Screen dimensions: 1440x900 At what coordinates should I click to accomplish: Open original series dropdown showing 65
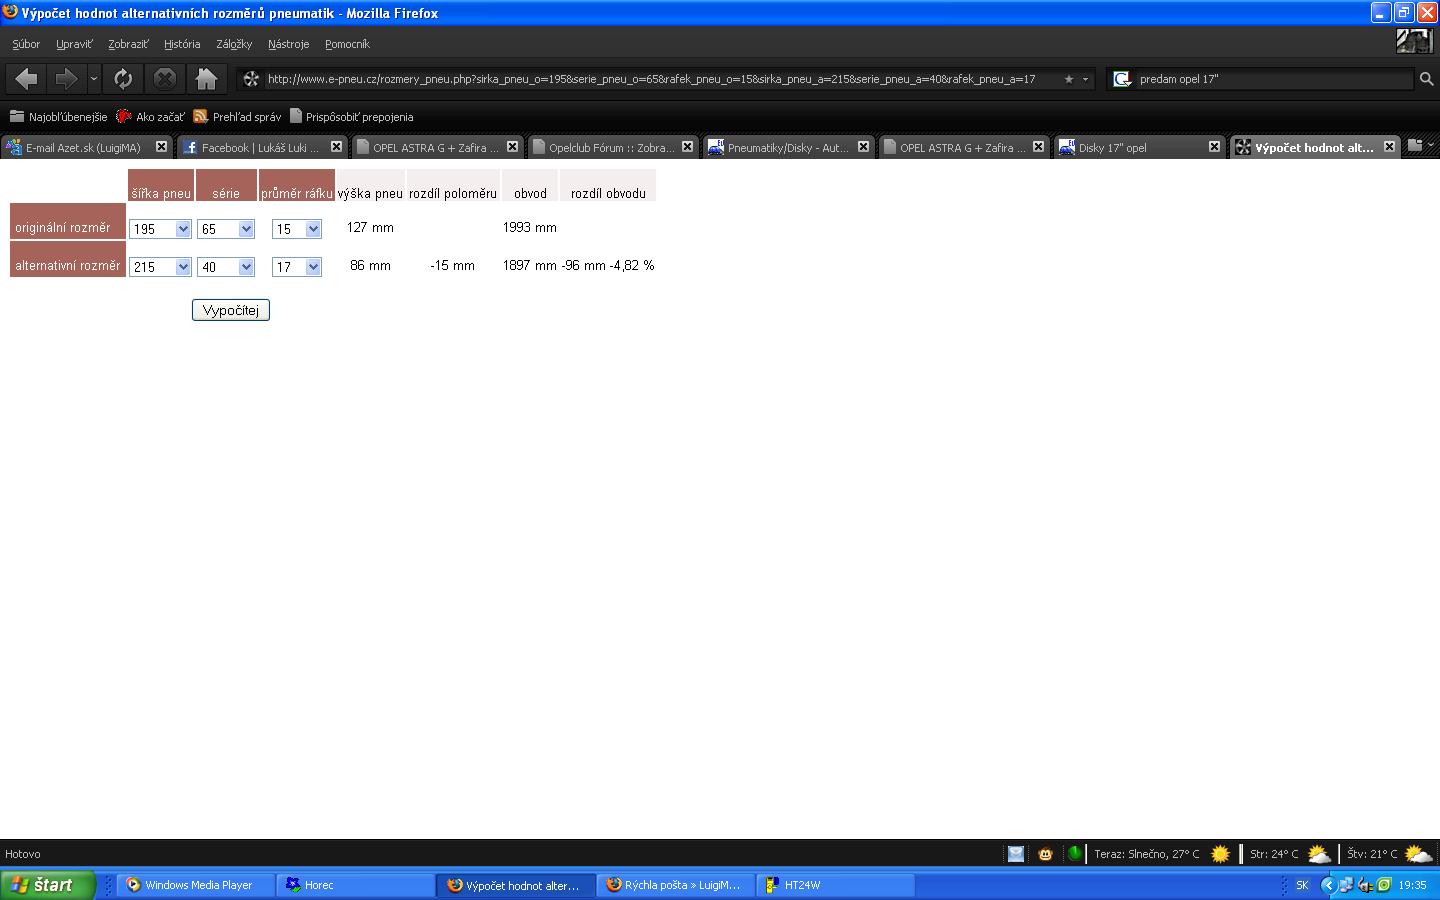point(226,229)
